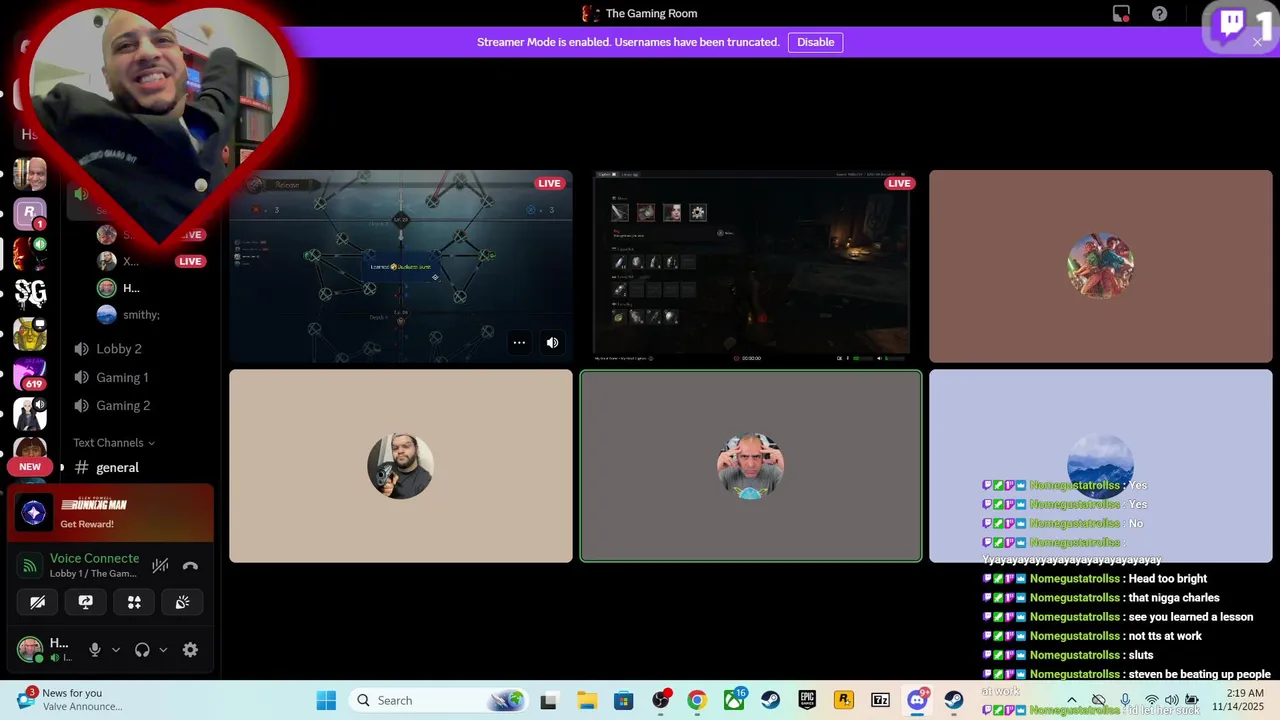Image resolution: width=1280 pixels, height=720 pixels.
Task: Open User Settings gear
Action: pos(190,650)
